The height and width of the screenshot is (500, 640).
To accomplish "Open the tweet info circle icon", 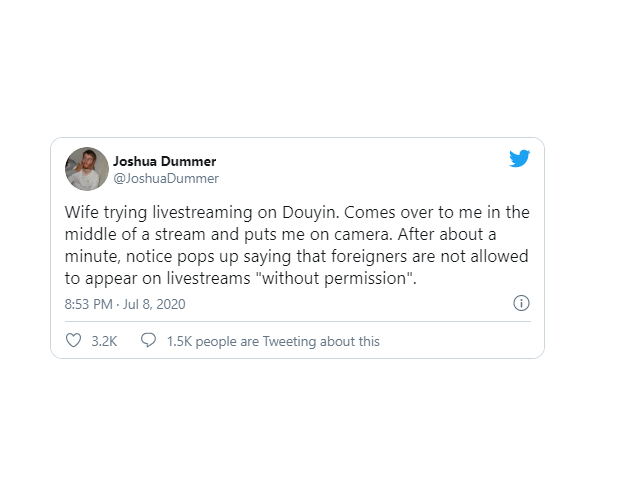I will point(520,303).
